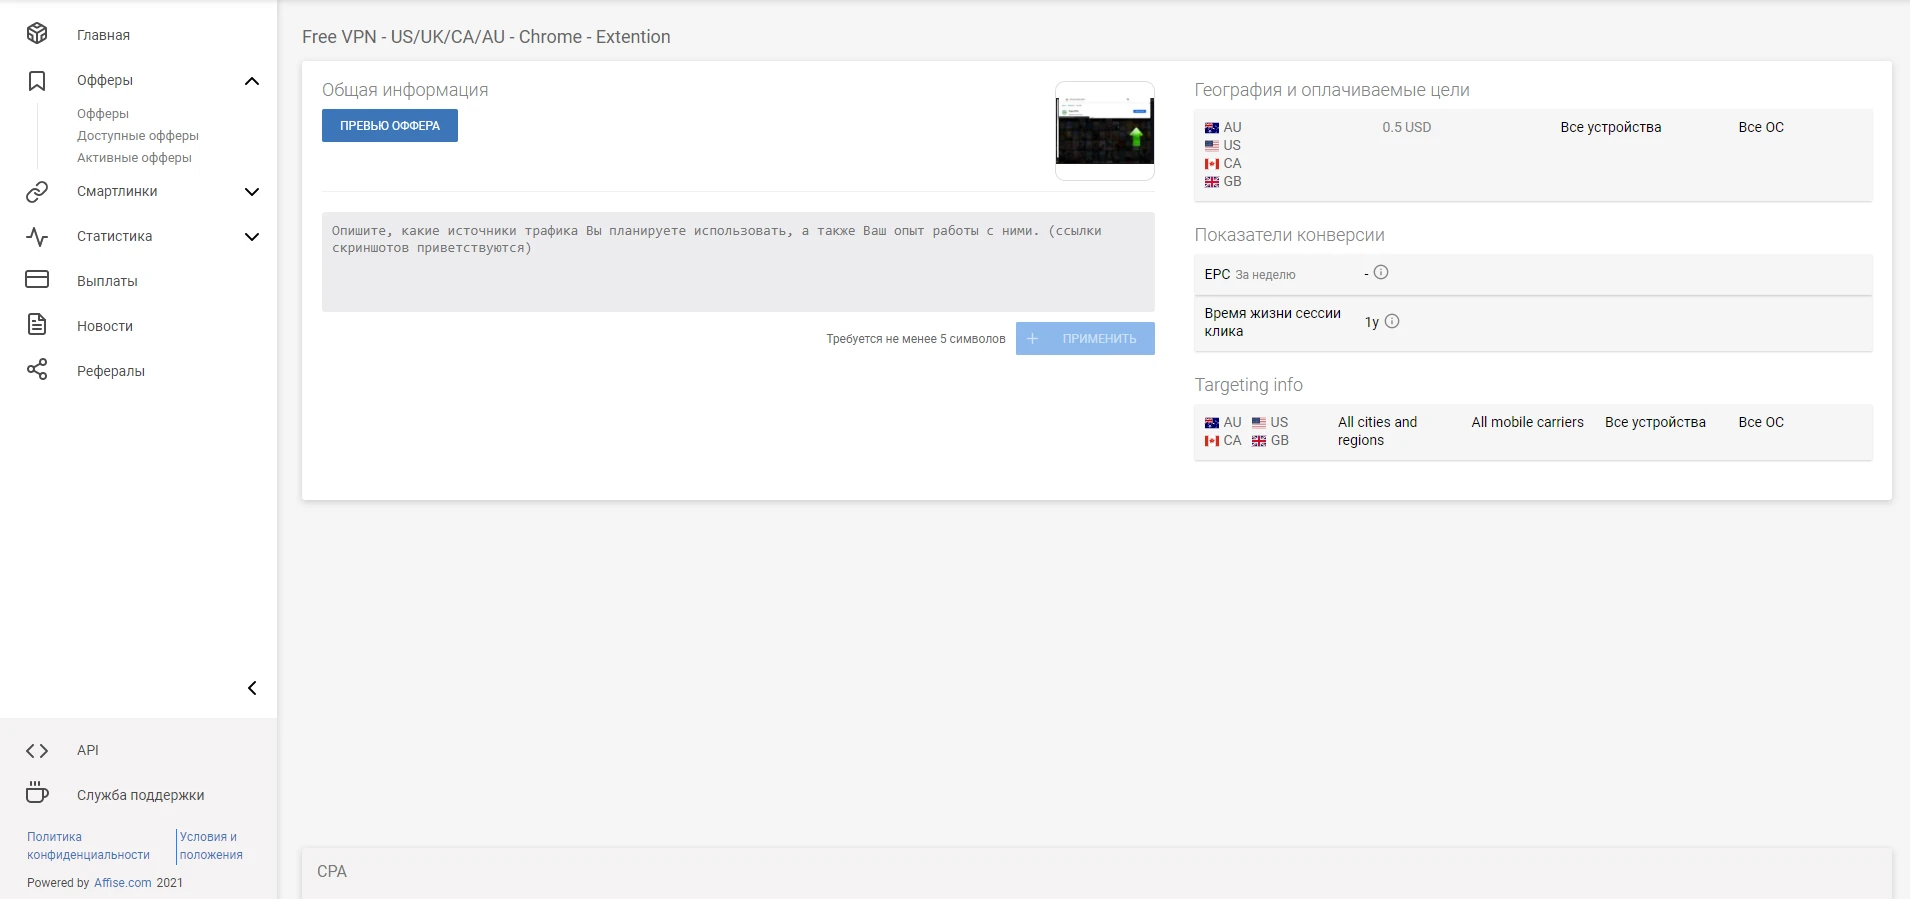The image size is (1910, 899).
Task: Go to Главная in the sidebar
Action: [x=103, y=35]
